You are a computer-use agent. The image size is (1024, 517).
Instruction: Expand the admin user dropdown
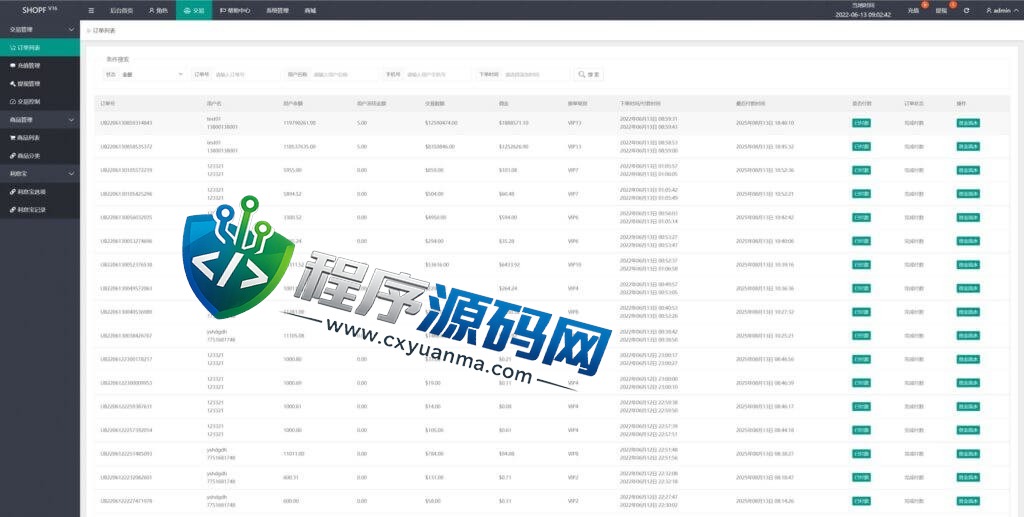click(1002, 11)
